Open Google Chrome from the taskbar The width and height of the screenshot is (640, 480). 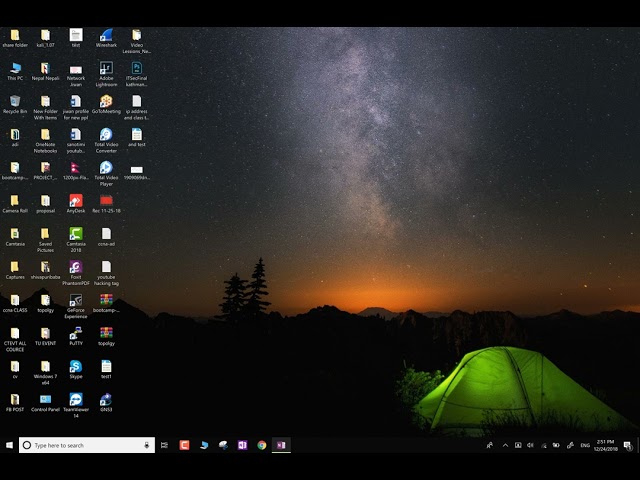coord(262,445)
